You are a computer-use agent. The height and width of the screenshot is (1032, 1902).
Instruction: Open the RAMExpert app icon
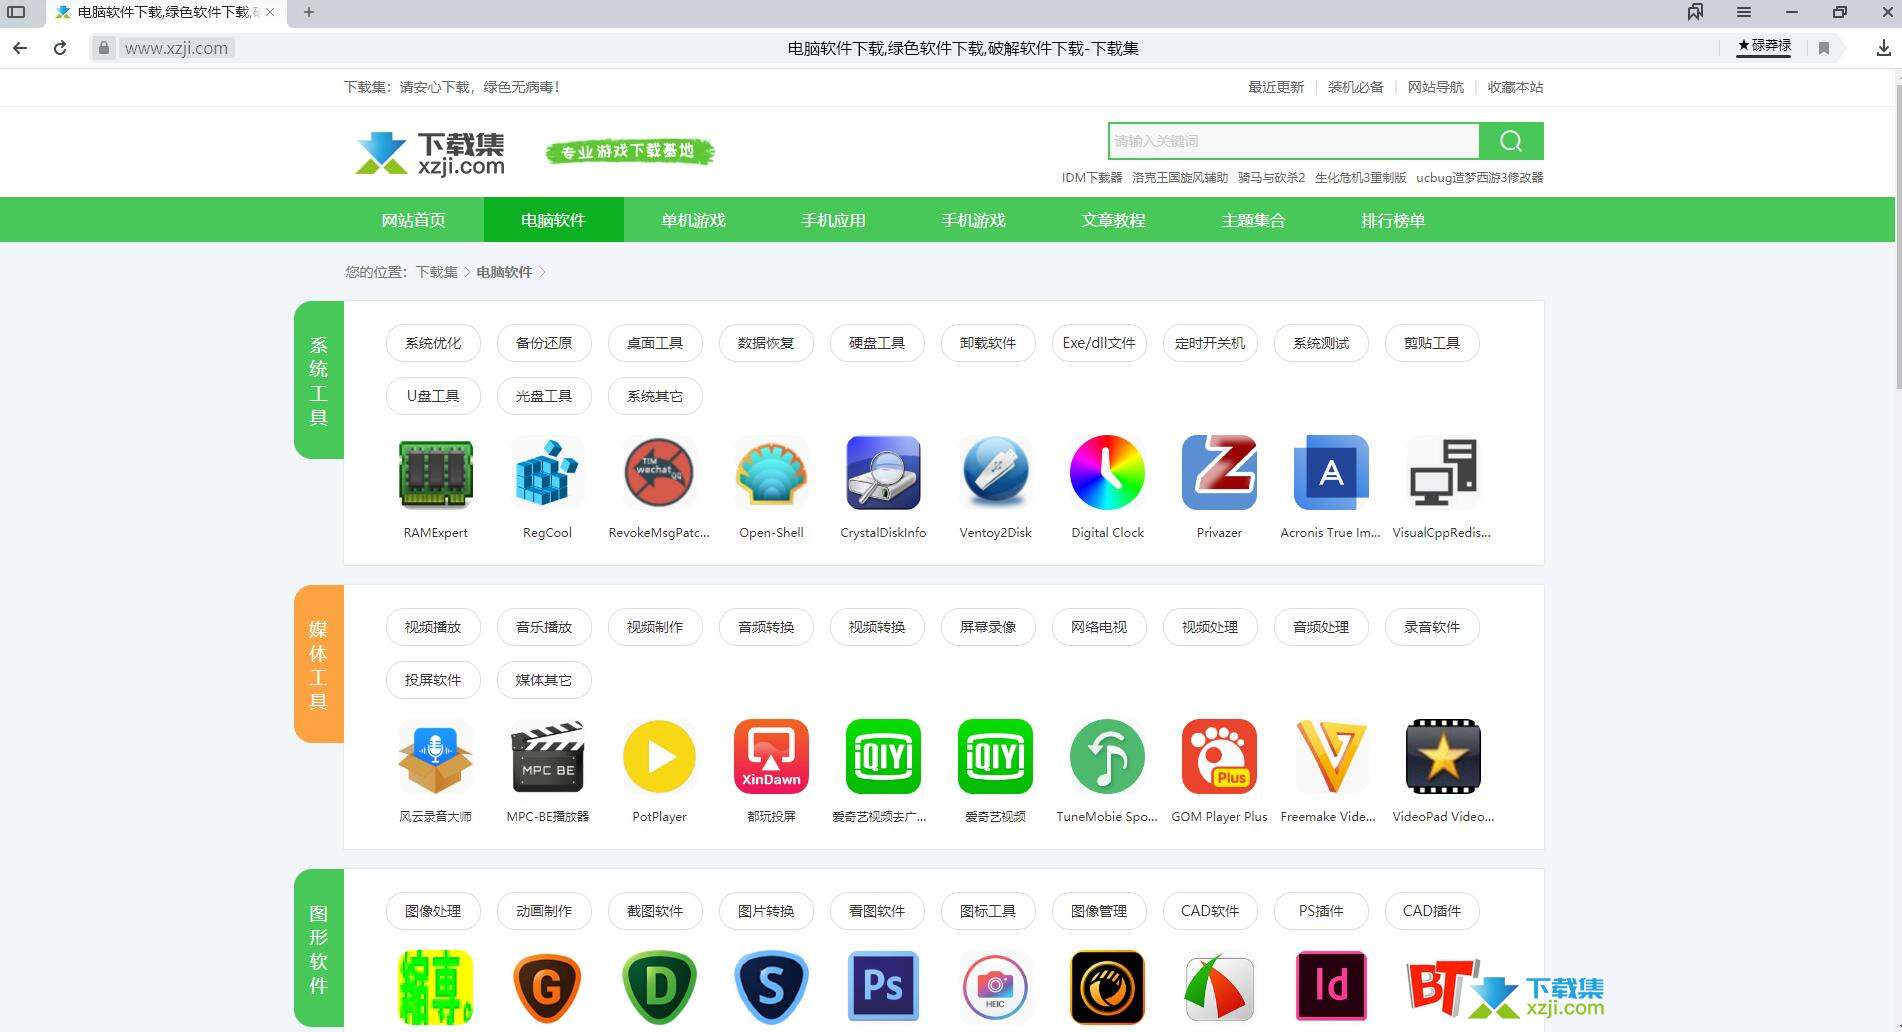(435, 473)
